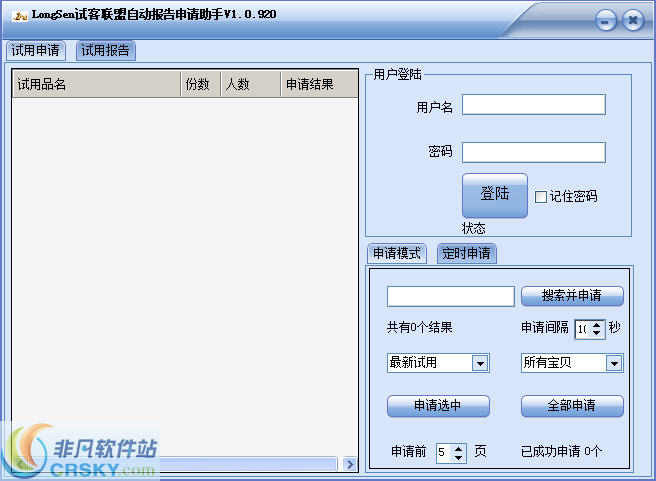This screenshot has height=481, width=656.
Task: Open the 申请模式 tab
Action: pyautogui.click(x=397, y=253)
